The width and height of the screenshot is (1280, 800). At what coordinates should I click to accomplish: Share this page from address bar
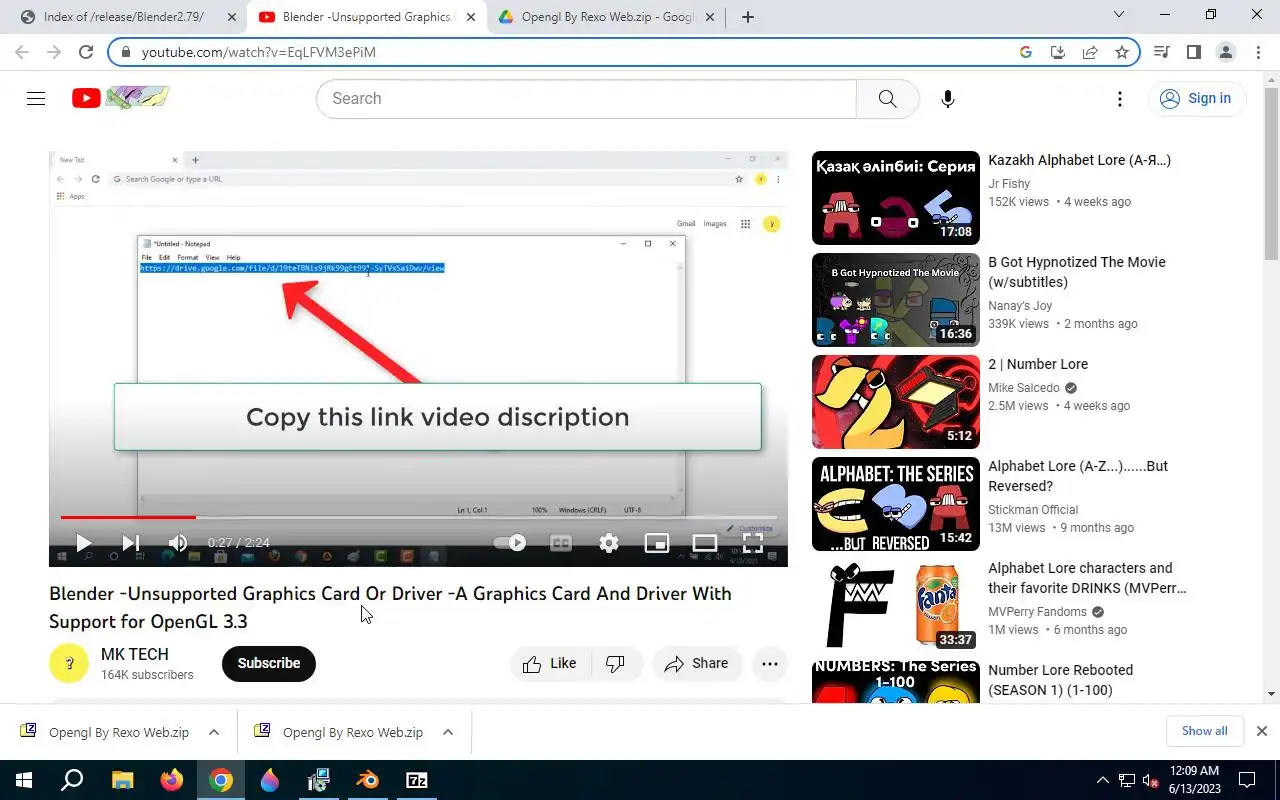coord(1090,52)
